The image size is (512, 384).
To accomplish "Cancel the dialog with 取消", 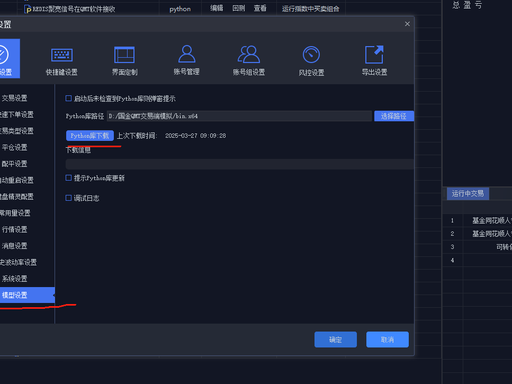I will [387, 339].
